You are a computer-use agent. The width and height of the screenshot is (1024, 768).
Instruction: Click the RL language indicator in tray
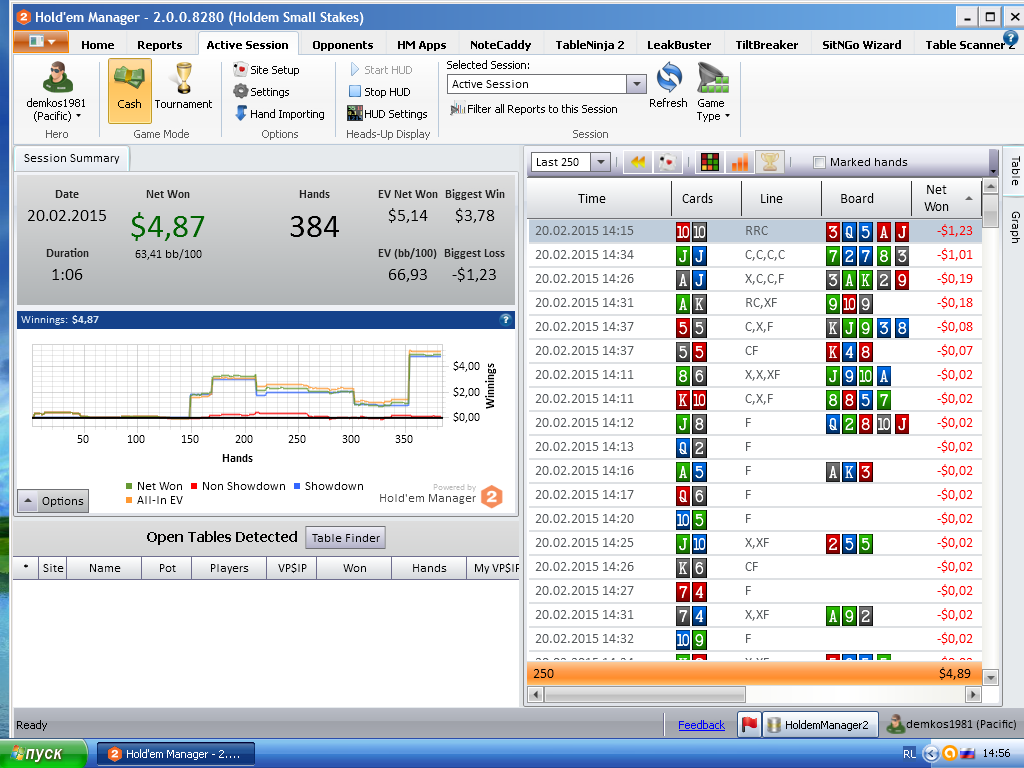tap(909, 754)
